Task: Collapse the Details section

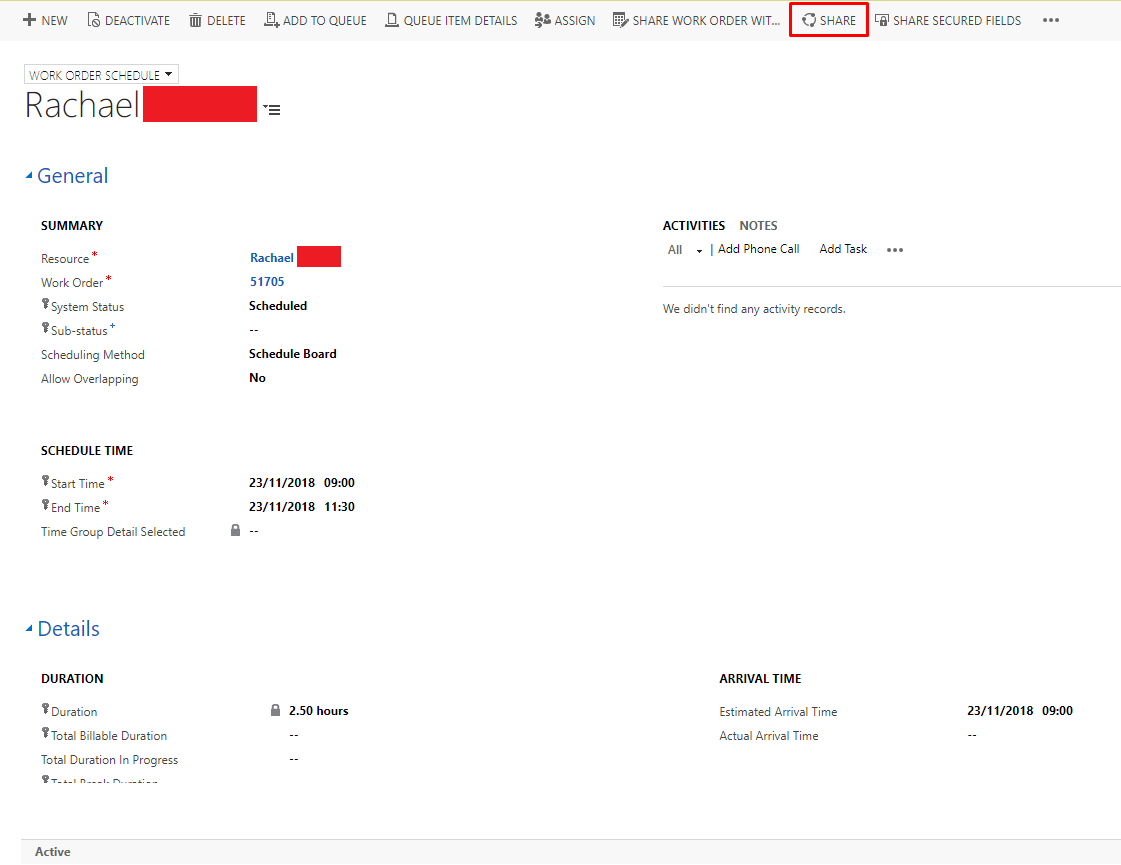Action: [x=29, y=629]
